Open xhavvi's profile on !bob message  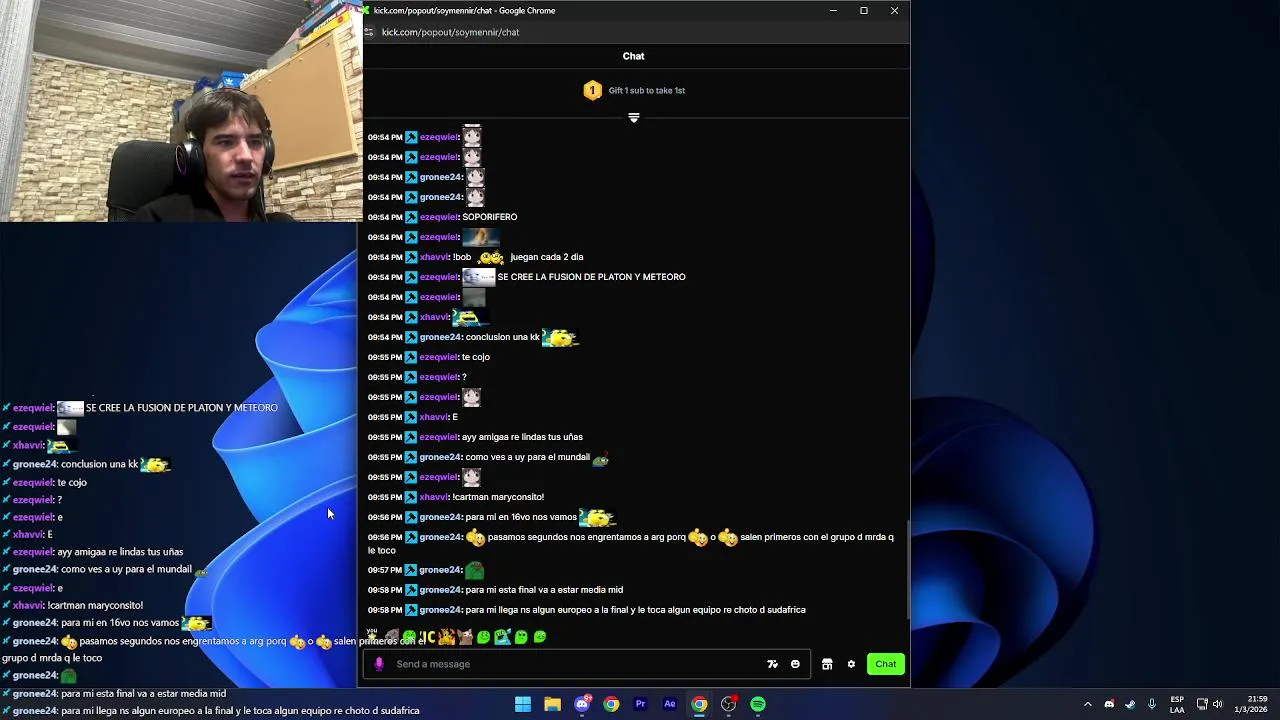(434, 257)
